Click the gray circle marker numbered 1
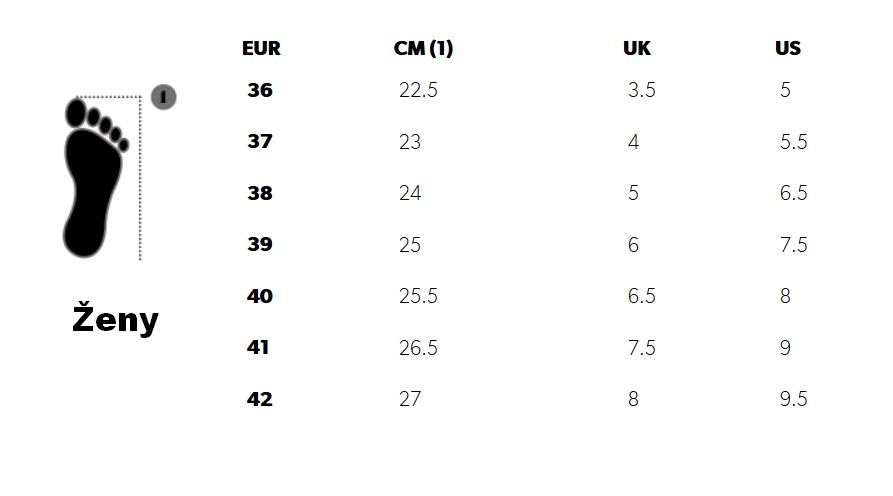Screen dimensions: 893x496 (x=164, y=97)
